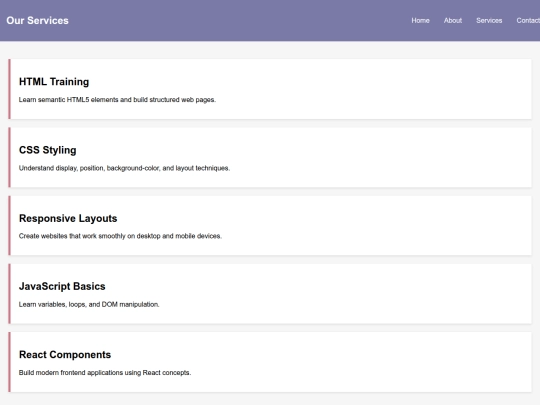Viewport: 540px width, 405px height.
Task: Go to the About page link
Action: (x=453, y=21)
